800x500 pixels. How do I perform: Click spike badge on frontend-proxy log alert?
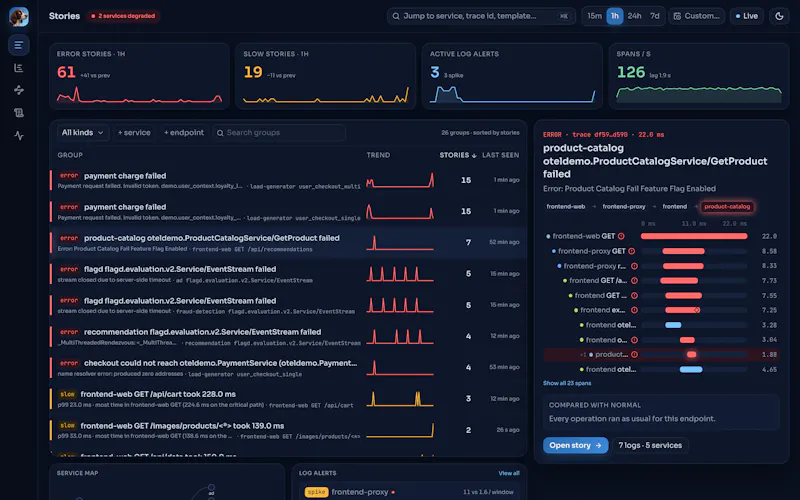click(x=316, y=492)
